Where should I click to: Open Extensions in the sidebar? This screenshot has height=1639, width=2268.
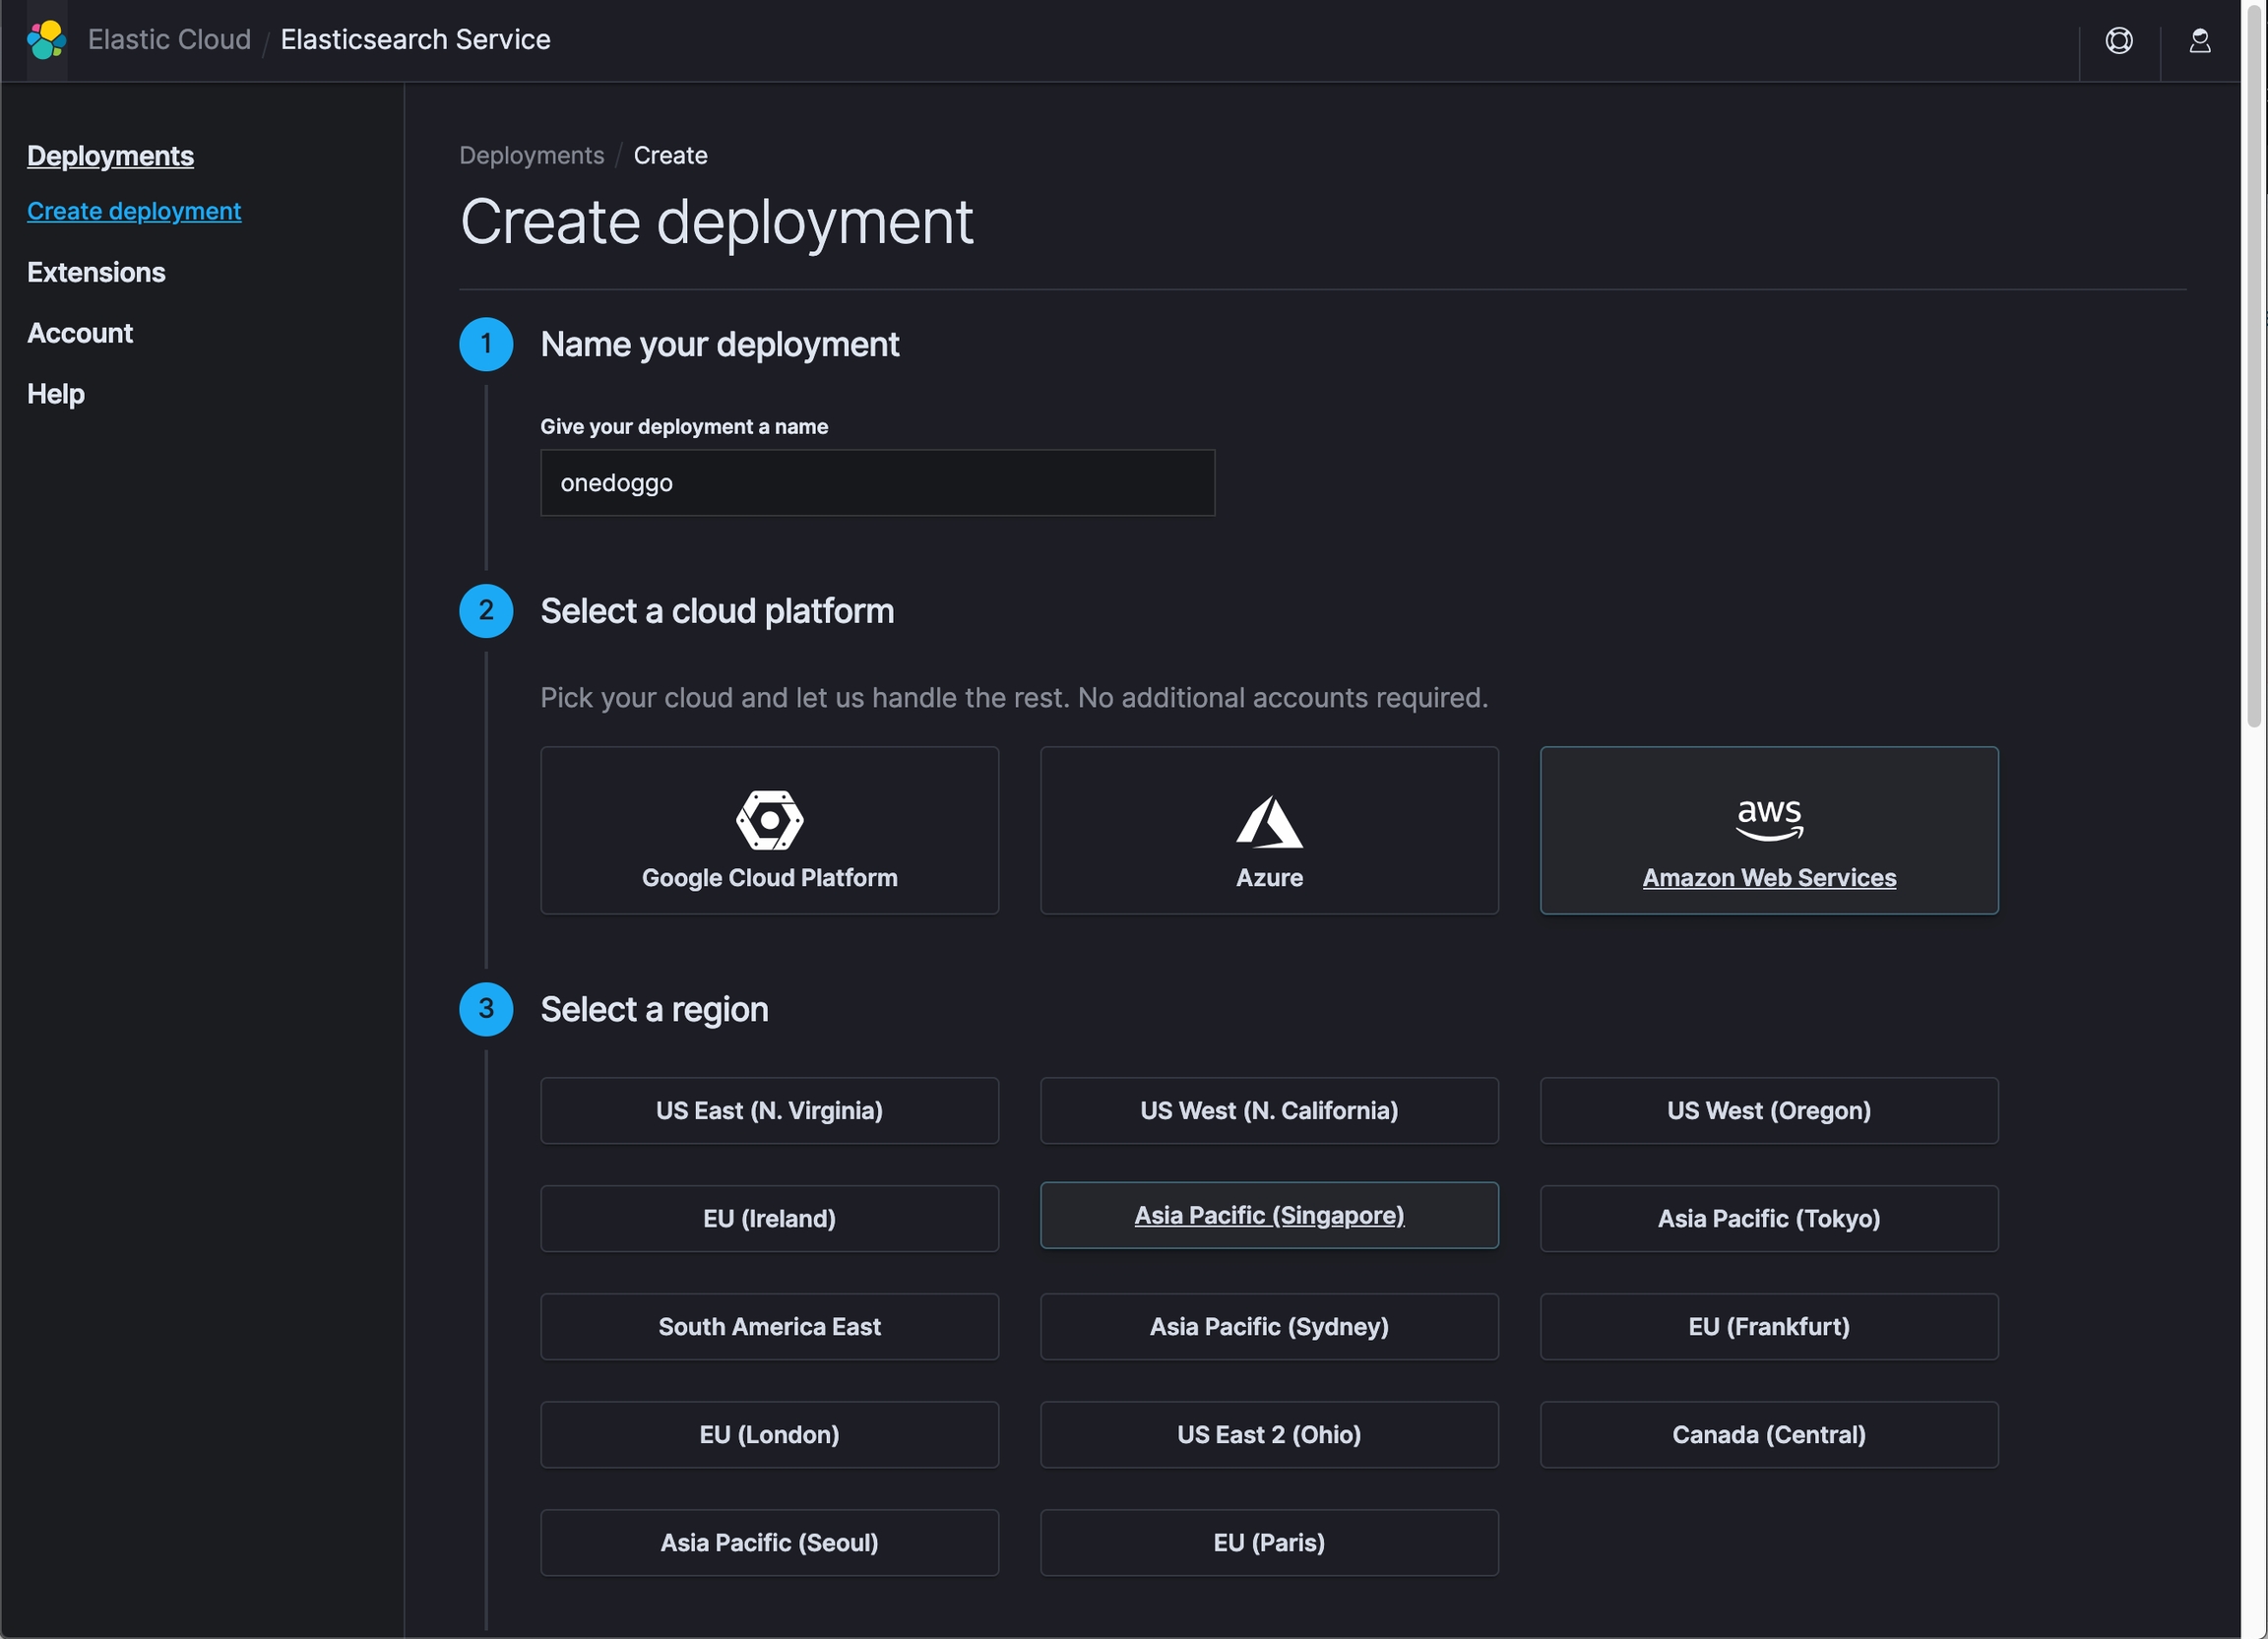pos(96,272)
